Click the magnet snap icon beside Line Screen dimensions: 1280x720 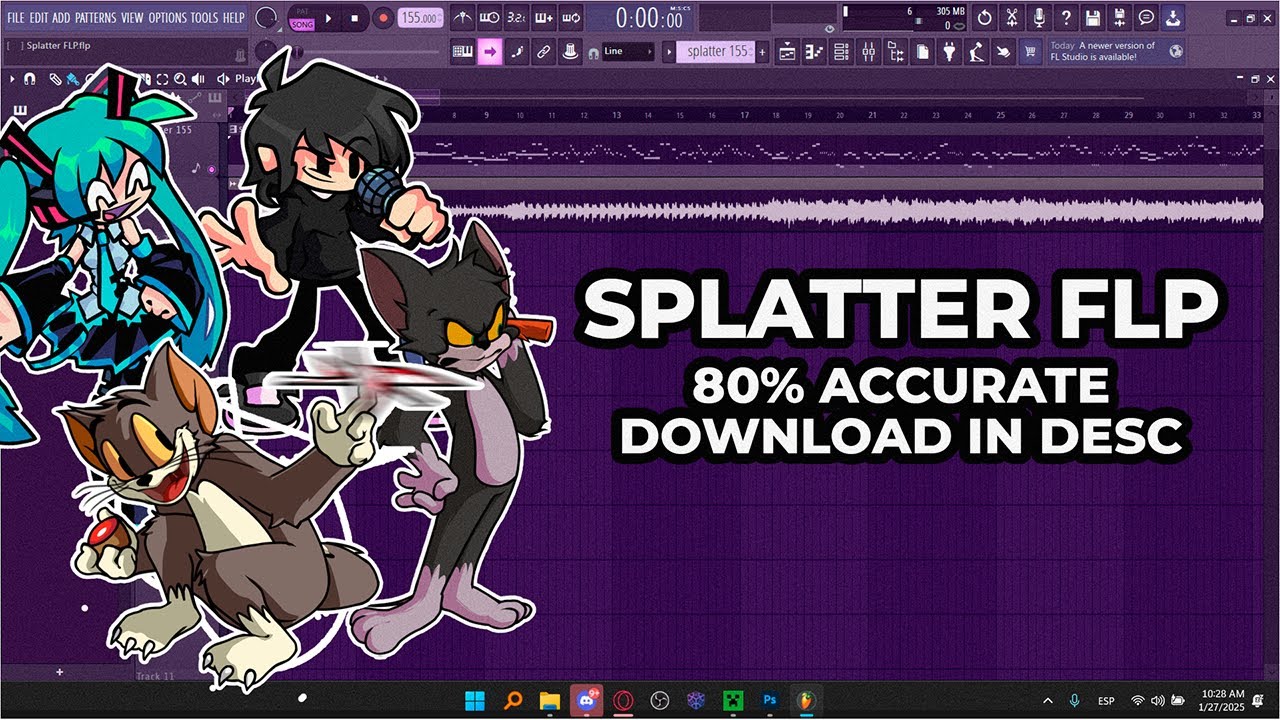(x=594, y=52)
